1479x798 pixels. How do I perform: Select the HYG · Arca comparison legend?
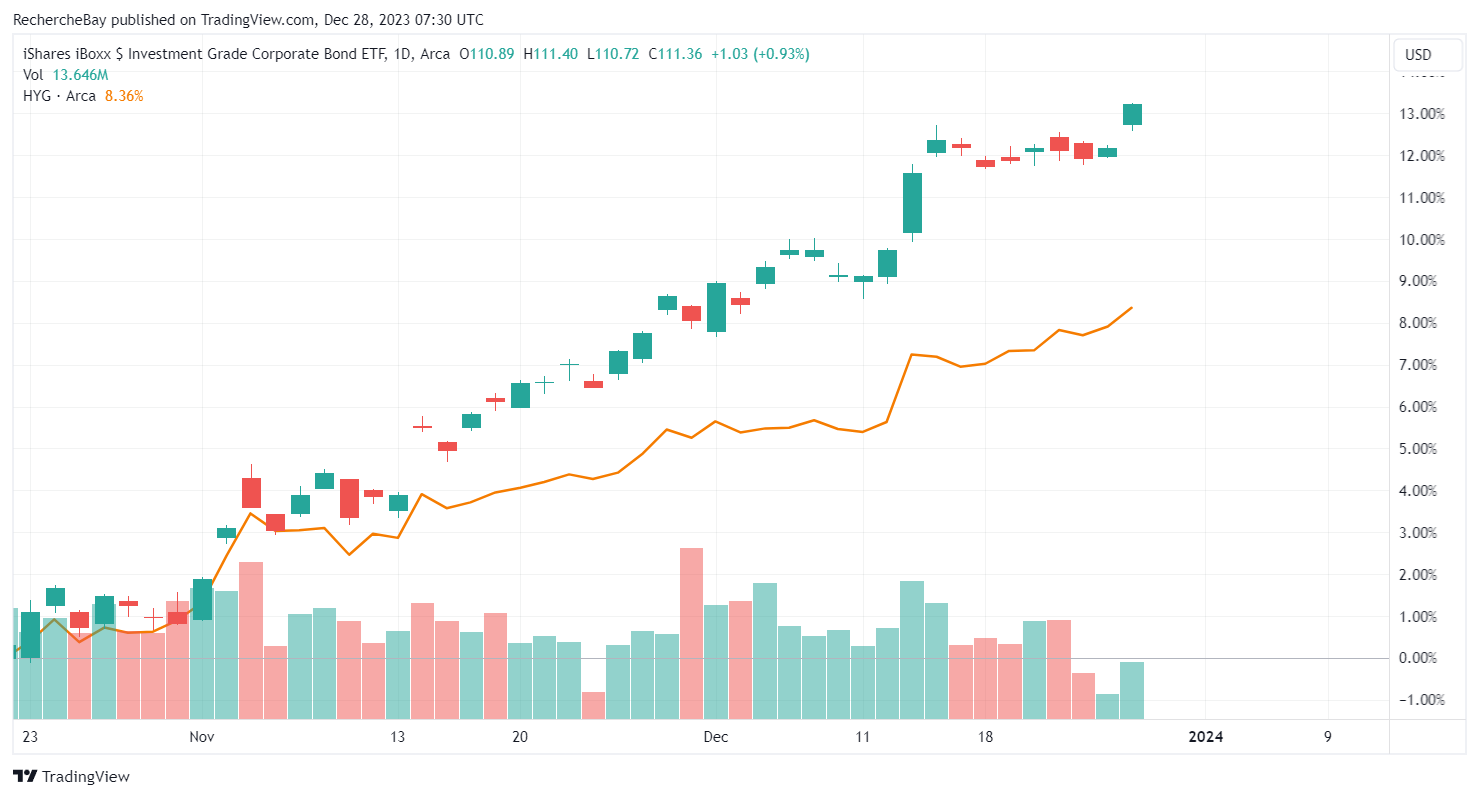(x=59, y=96)
